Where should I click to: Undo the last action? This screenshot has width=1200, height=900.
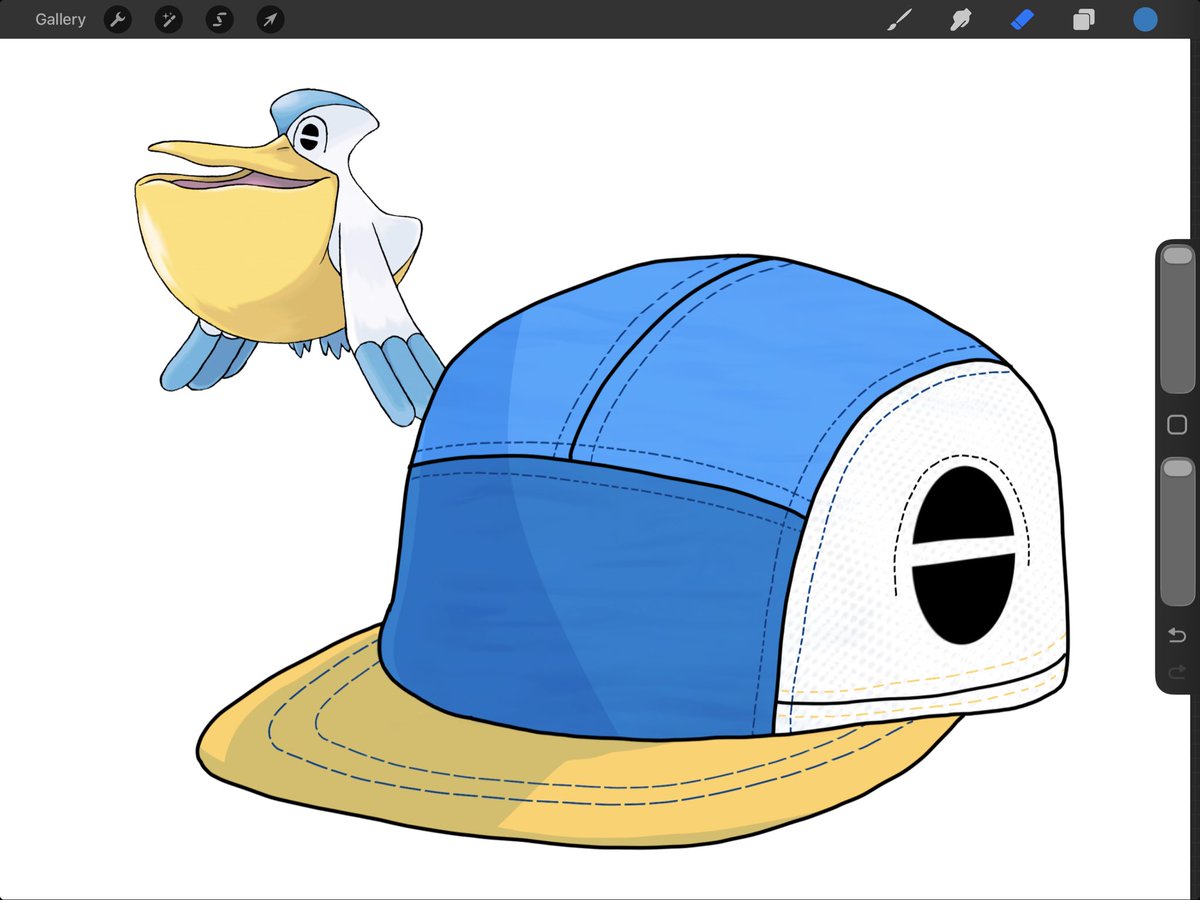[x=1177, y=636]
